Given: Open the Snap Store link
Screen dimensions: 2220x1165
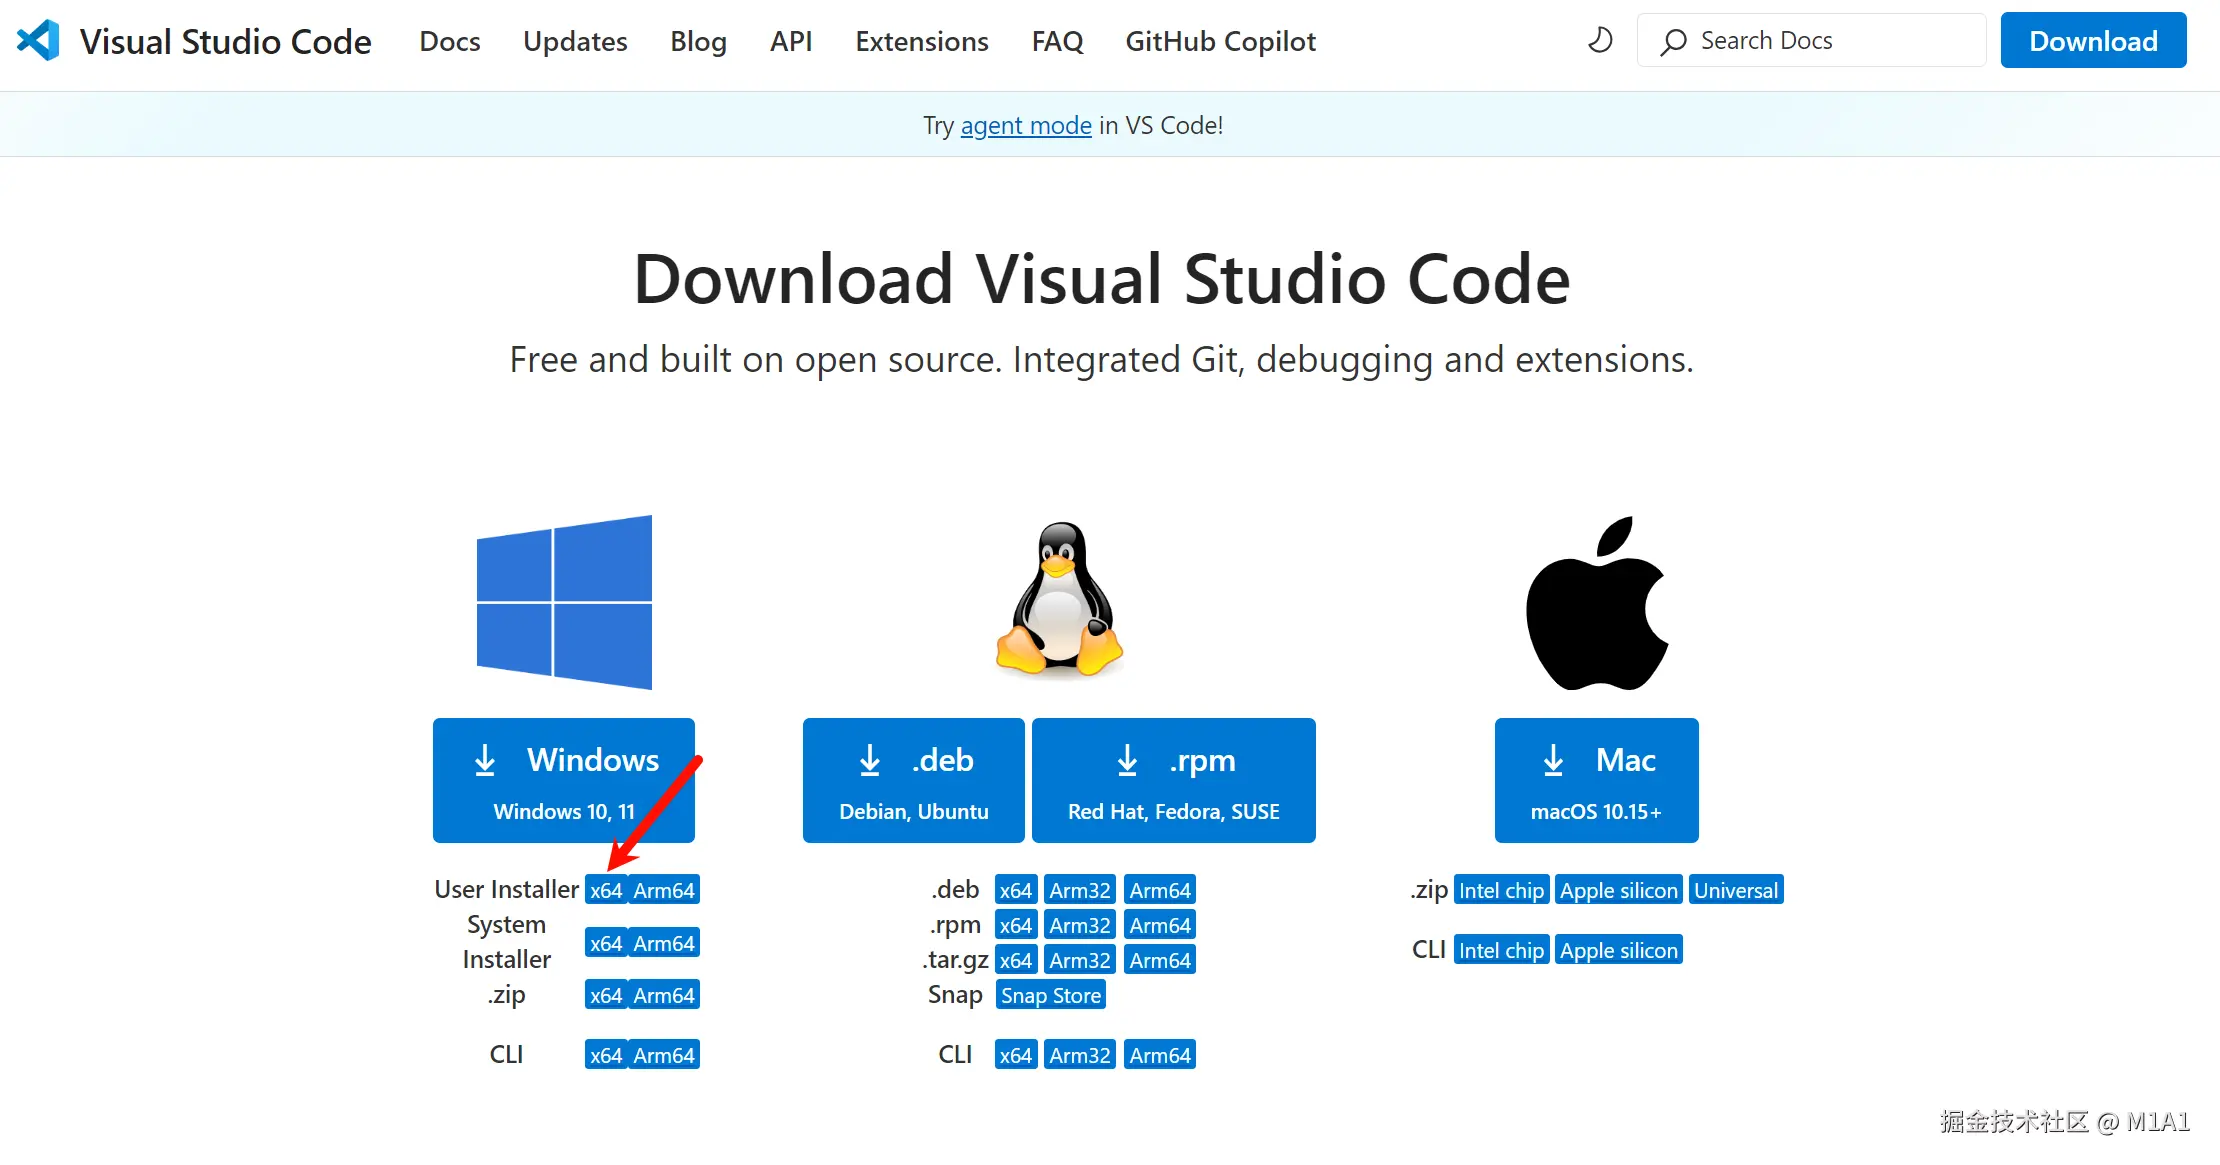Looking at the screenshot, I should tap(1050, 995).
